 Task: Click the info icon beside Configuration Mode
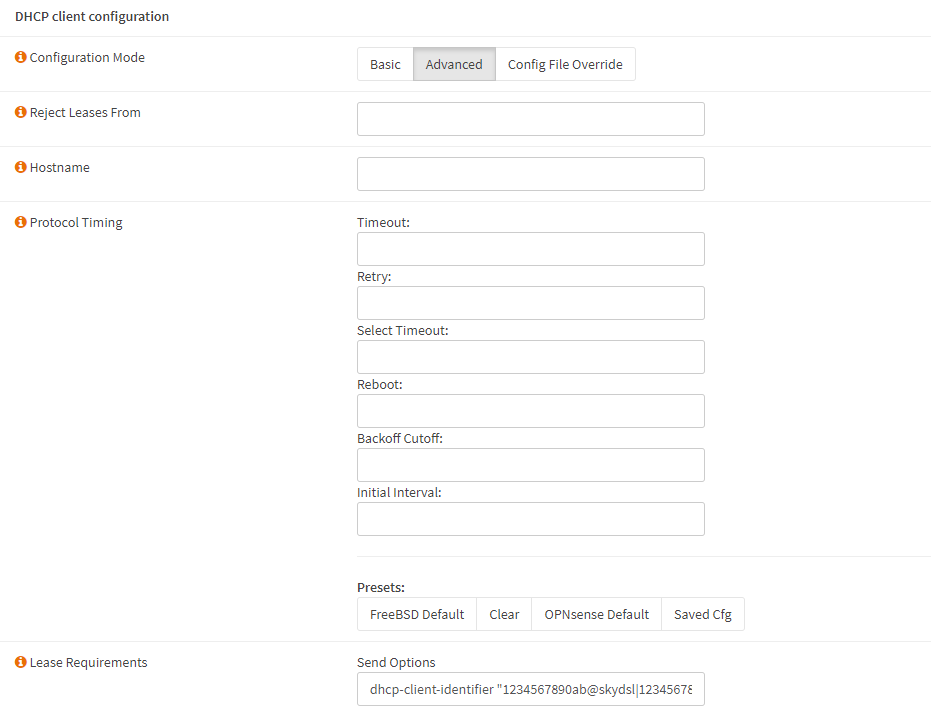pos(21,58)
